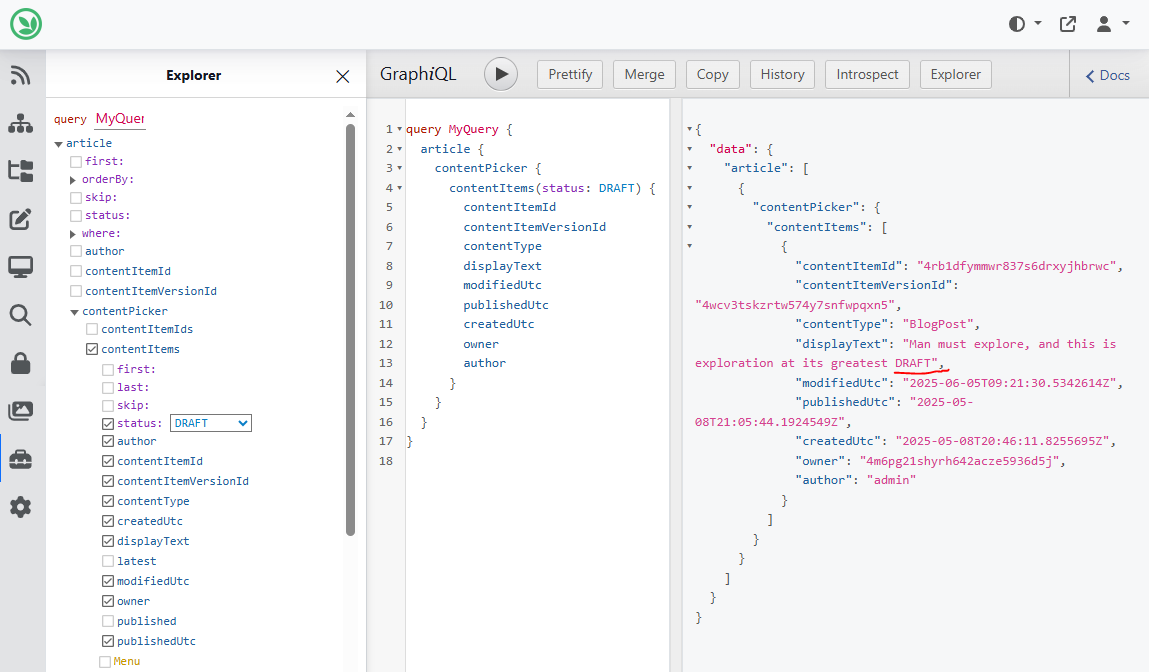Check the Menu fragment checkbox
1149x672 pixels.
[x=105, y=662]
